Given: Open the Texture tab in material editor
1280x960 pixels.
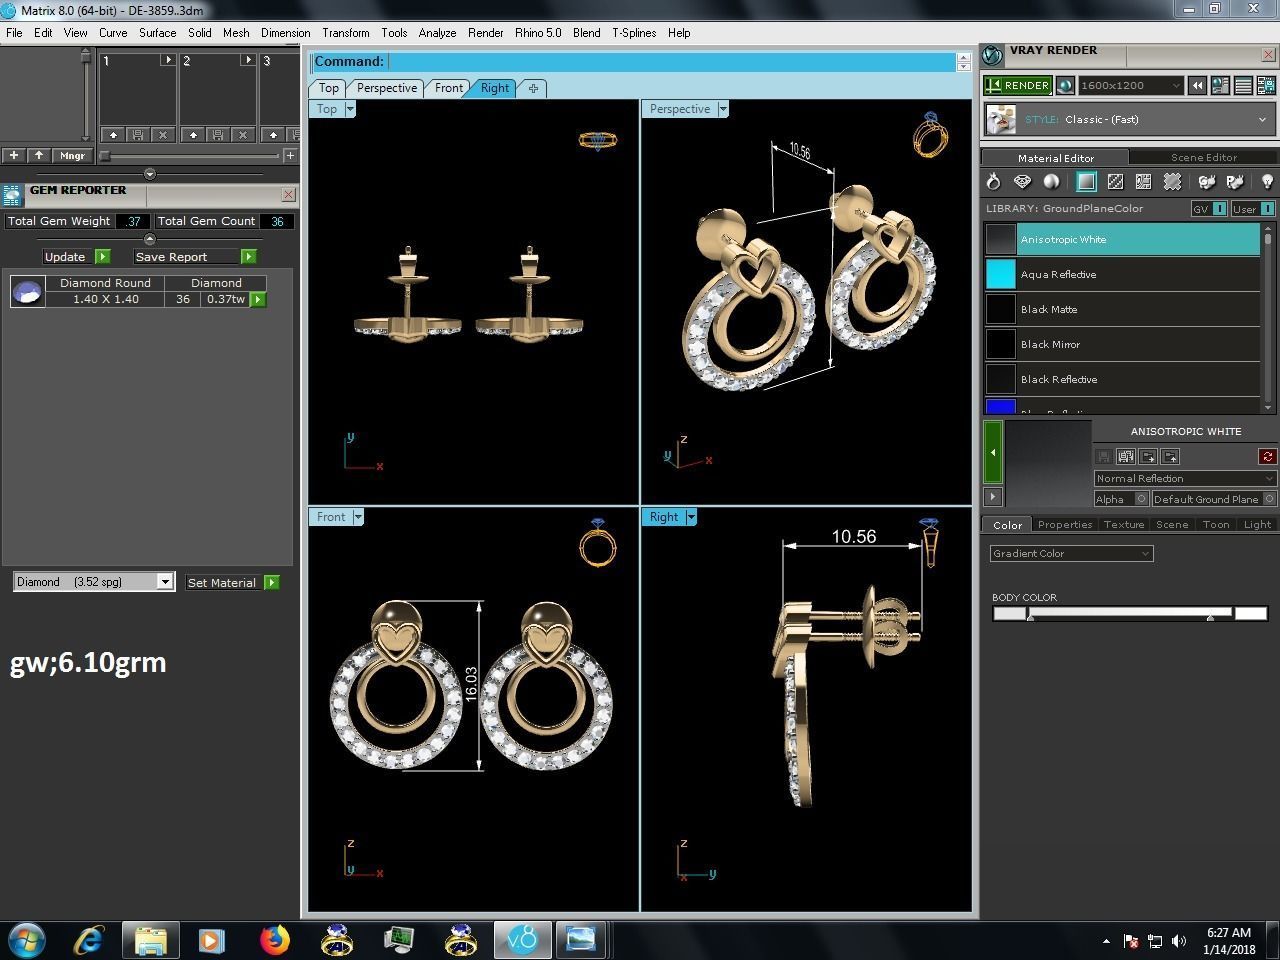Looking at the screenshot, I should 1123,524.
